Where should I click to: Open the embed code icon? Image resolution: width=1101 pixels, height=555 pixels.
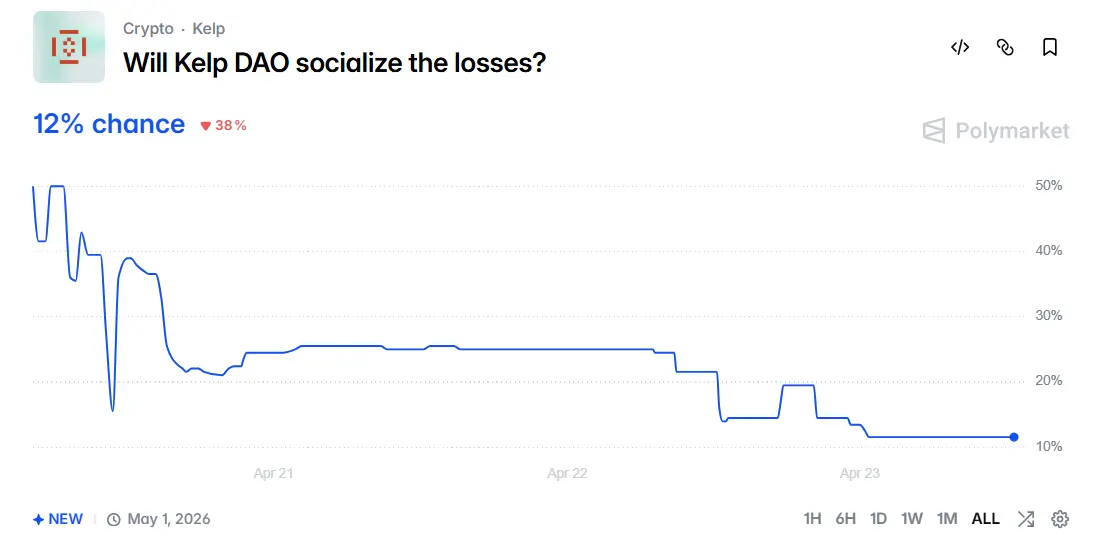click(x=960, y=47)
